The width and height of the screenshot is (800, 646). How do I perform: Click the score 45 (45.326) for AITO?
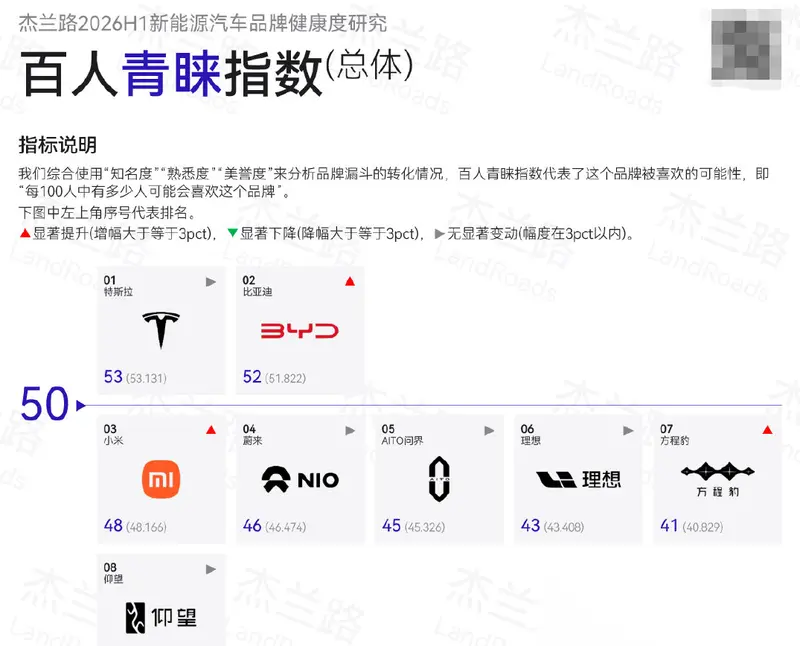[413, 526]
